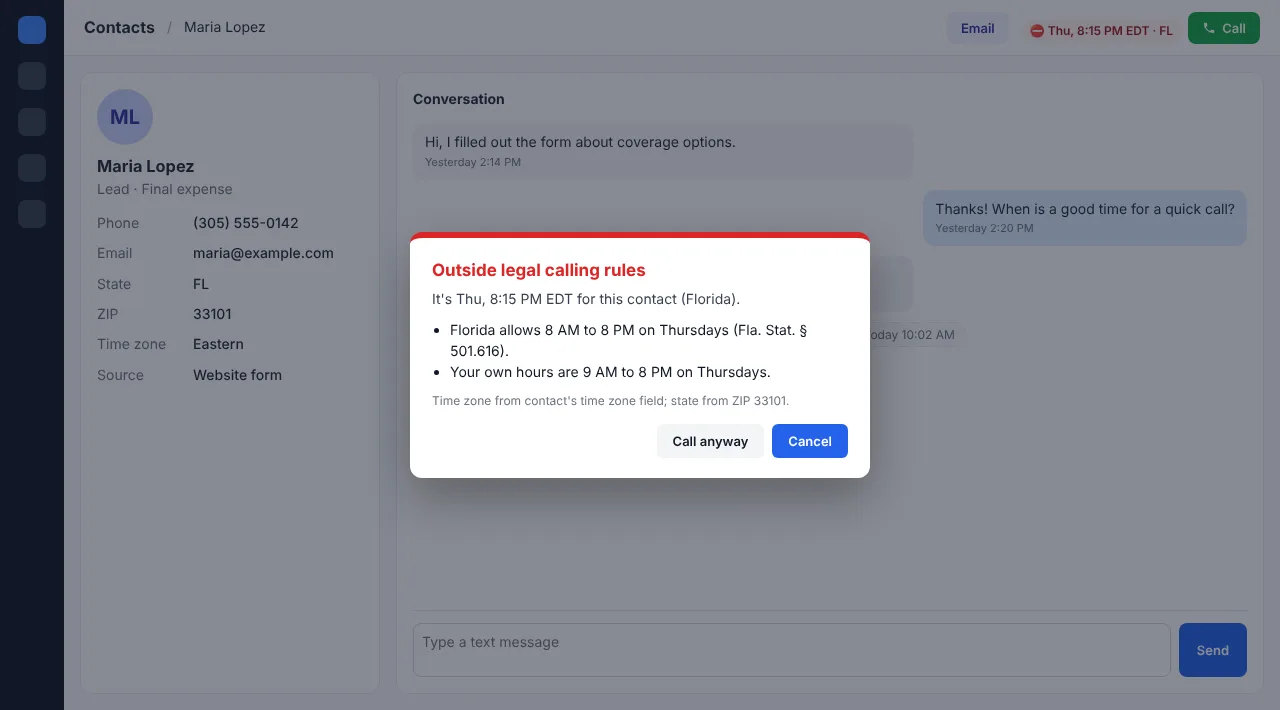The width and height of the screenshot is (1280, 710).
Task: Click the time zone source footnote
Action: click(x=611, y=401)
